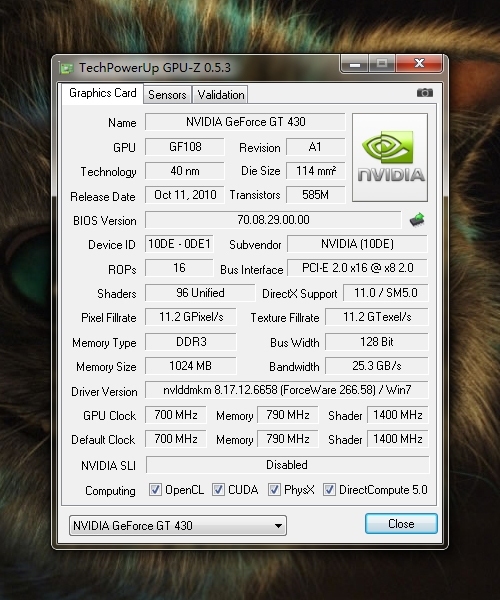Click GPU Clock row Shader 1400 MHz field
Image resolution: width=500 pixels, height=600 pixels.
click(397, 415)
